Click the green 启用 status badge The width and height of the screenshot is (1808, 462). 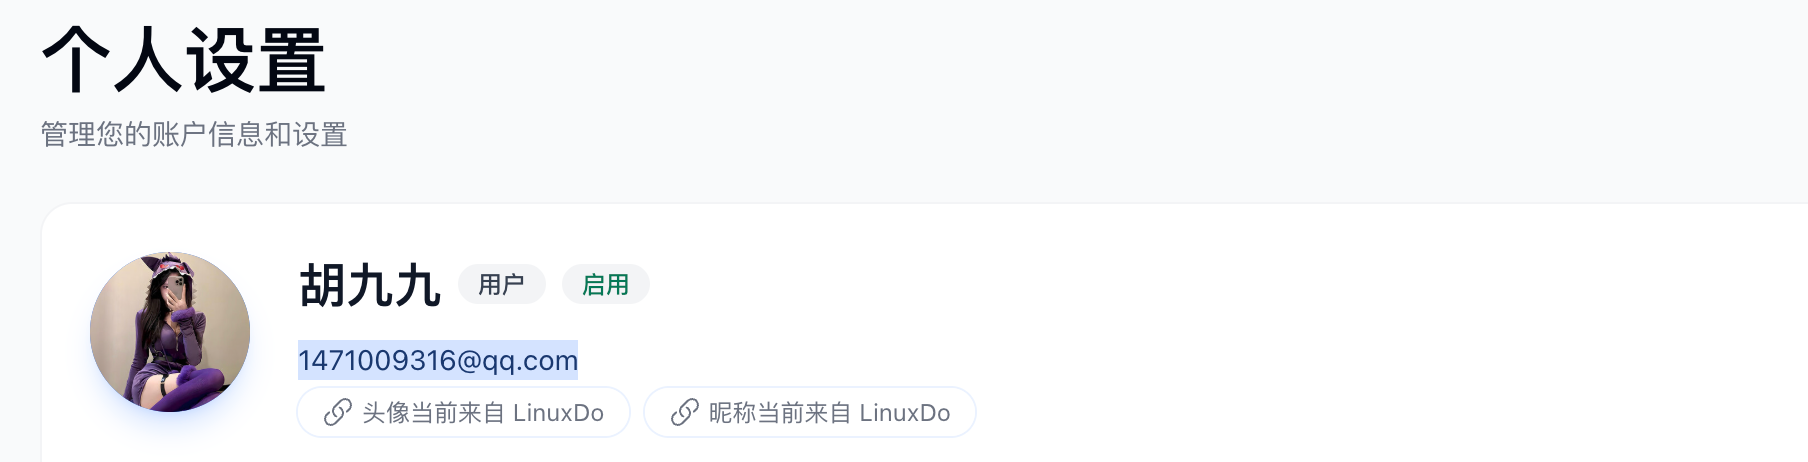click(x=606, y=285)
